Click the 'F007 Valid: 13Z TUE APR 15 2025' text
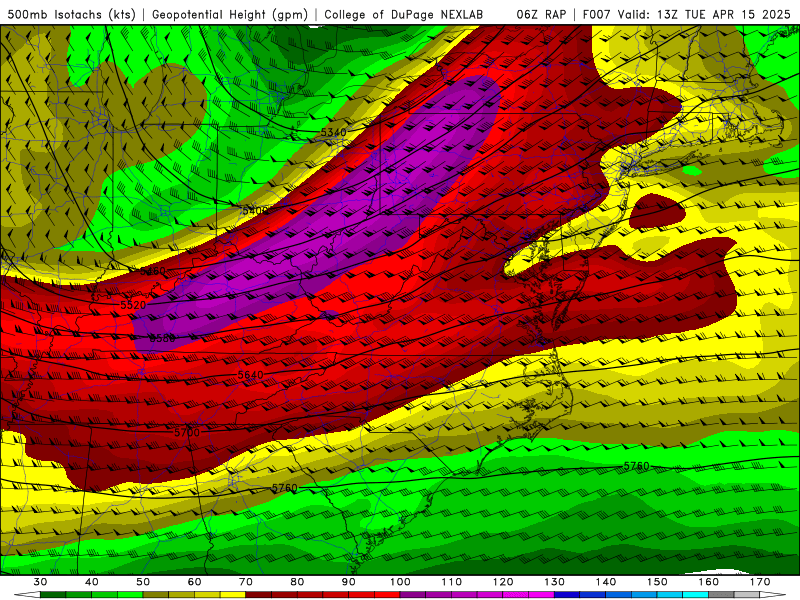This screenshot has height=600, width=800. coord(686,15)
